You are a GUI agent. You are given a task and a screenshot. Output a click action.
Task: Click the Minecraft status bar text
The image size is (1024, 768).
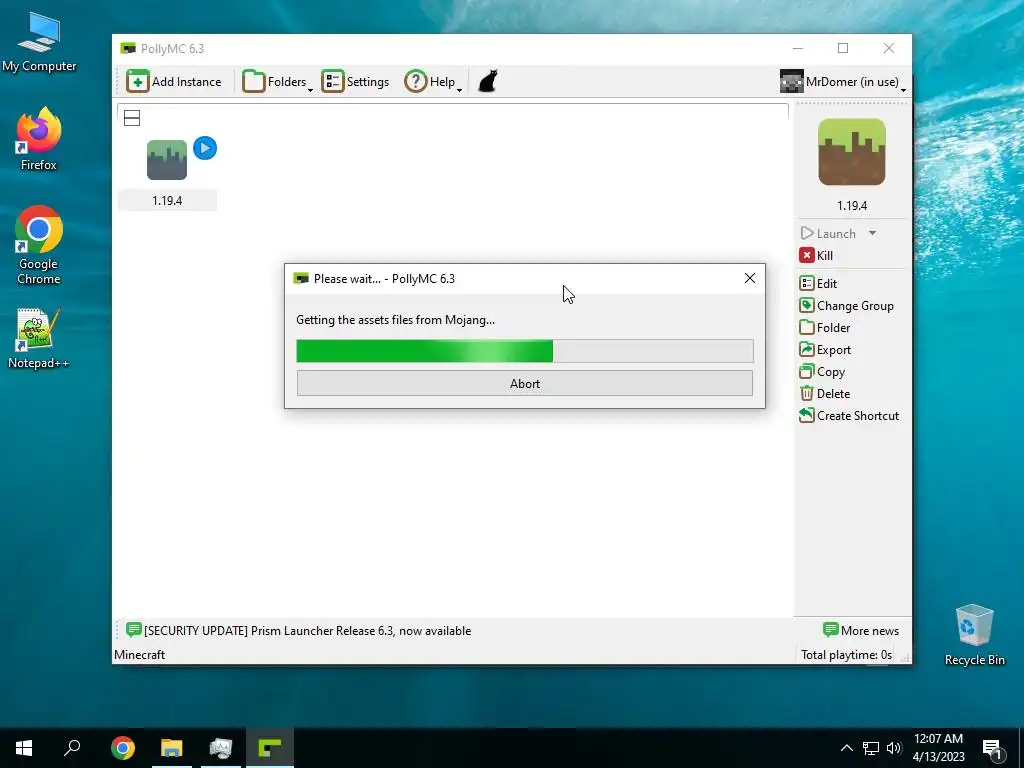click(x=140, y=654)
